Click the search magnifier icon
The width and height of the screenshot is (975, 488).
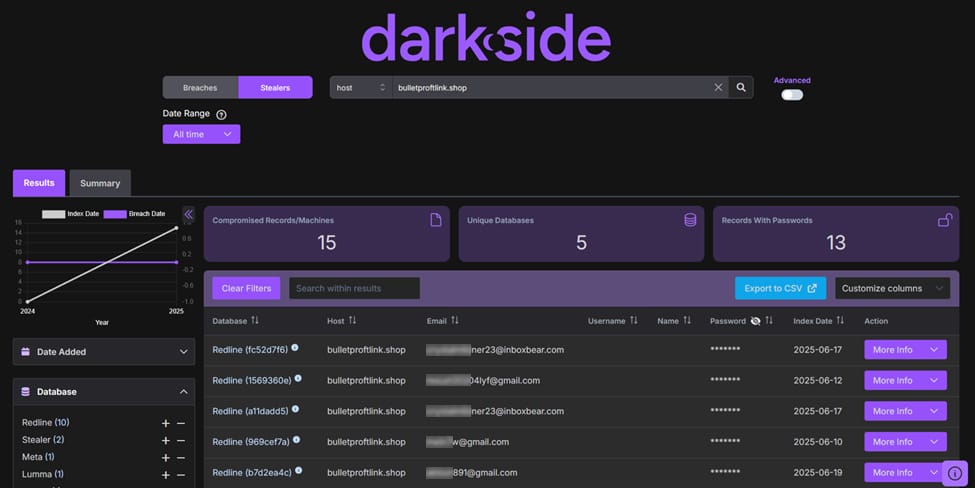coord(741,88)
